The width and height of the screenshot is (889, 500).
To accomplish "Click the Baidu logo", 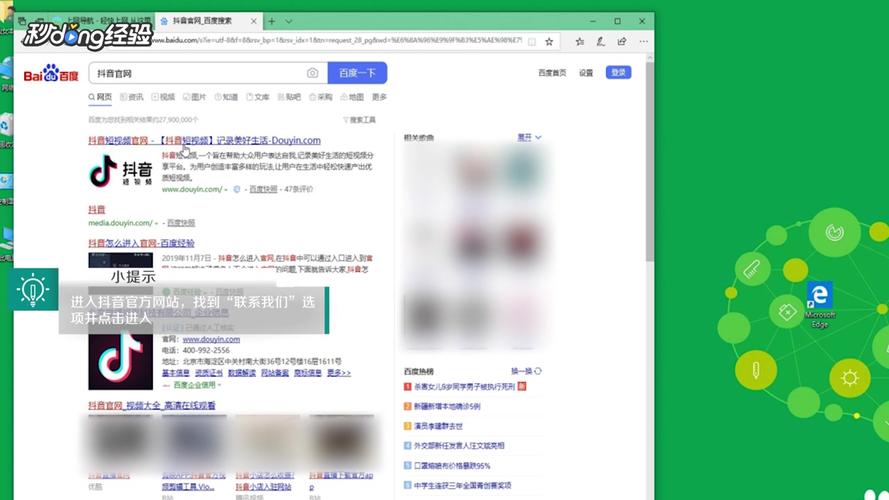I will (51, 73).
